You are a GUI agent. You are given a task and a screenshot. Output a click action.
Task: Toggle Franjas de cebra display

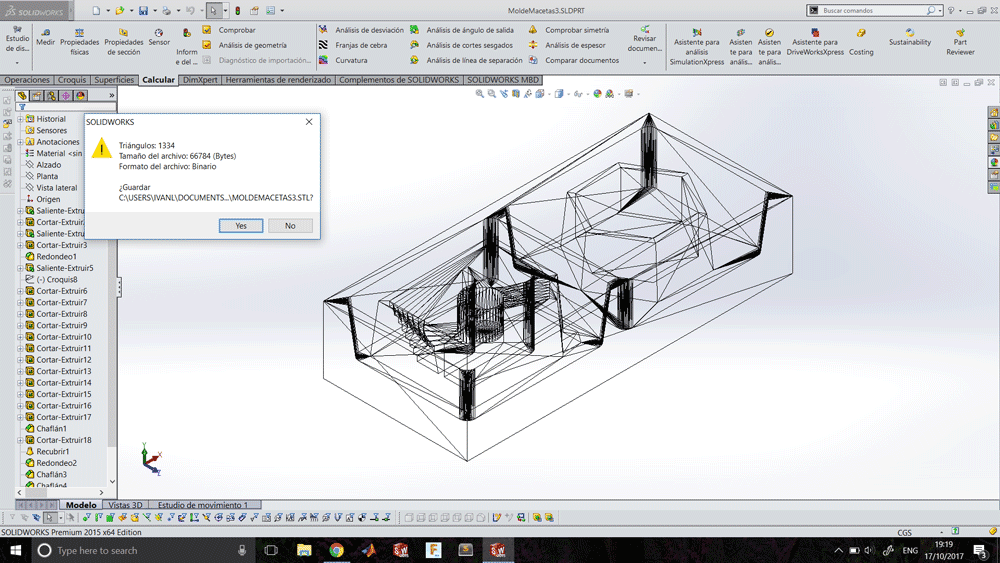(353, 45)
